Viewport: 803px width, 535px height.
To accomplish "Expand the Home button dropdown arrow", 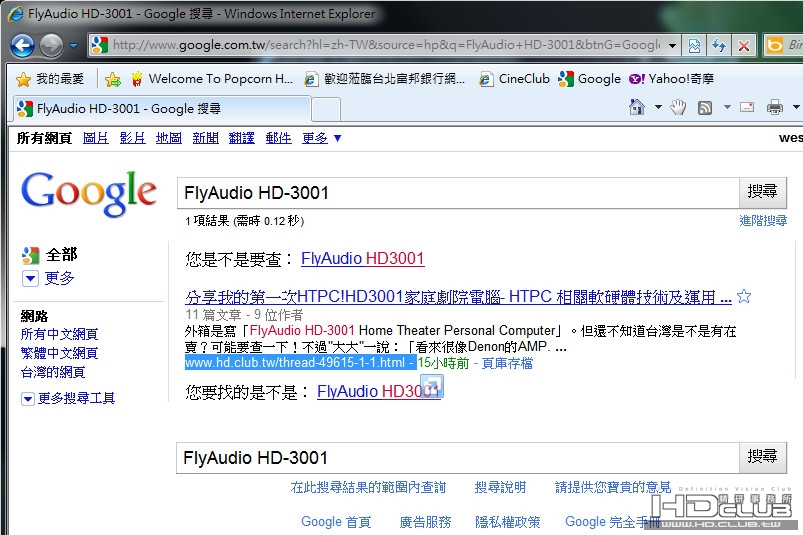I will click(x=659, y=108).
